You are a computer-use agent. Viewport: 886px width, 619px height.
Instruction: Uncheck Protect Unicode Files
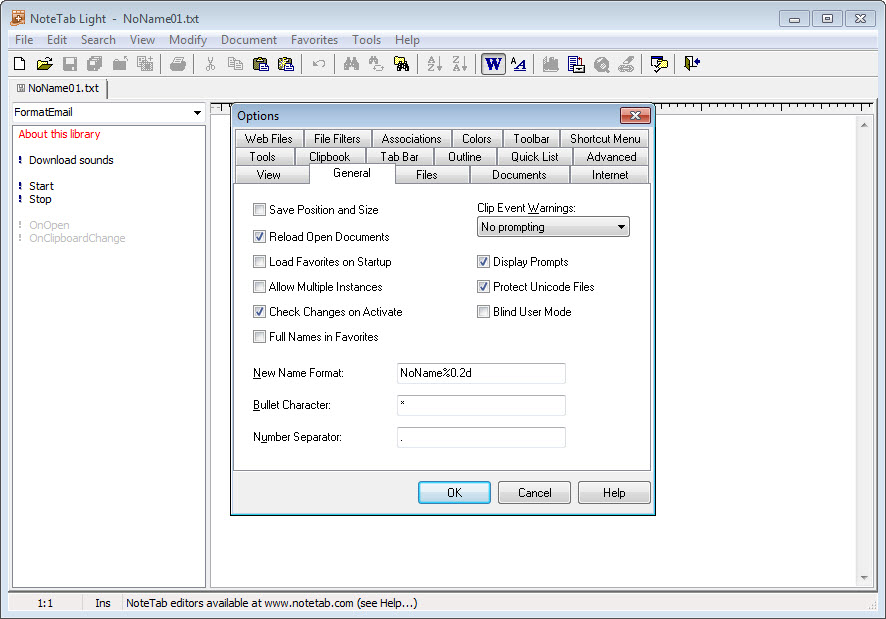(483, 287)
